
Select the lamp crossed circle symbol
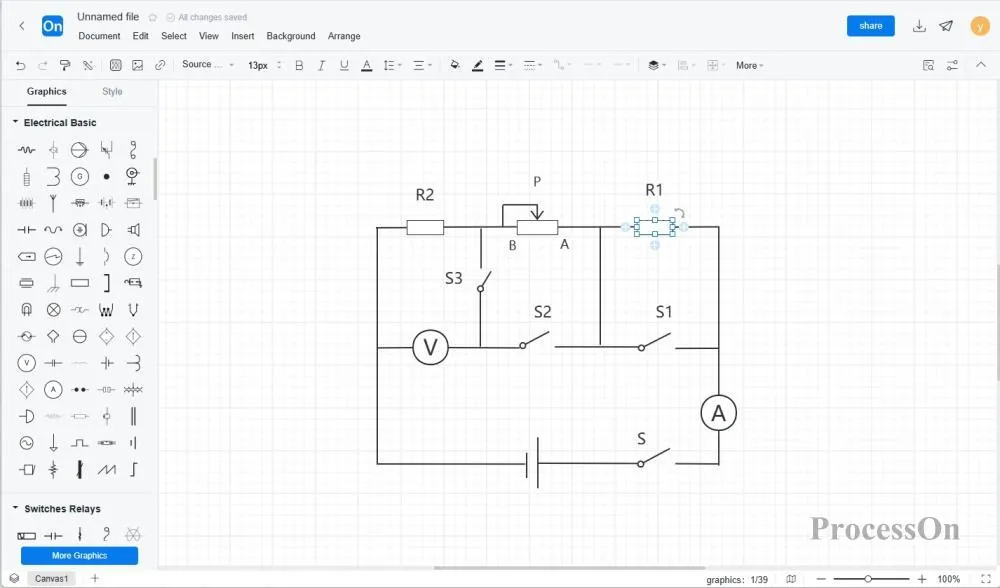[x=53, y=310]
